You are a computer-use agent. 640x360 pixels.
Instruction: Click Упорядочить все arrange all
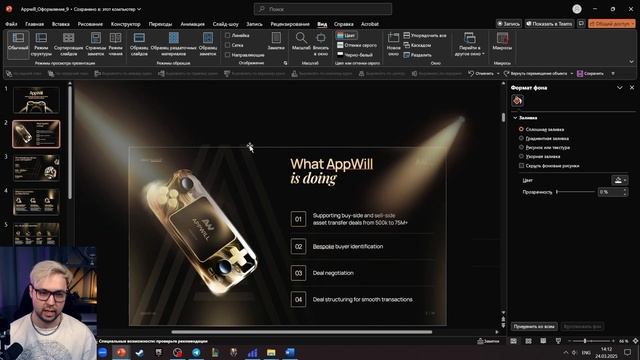pos(425,36)
